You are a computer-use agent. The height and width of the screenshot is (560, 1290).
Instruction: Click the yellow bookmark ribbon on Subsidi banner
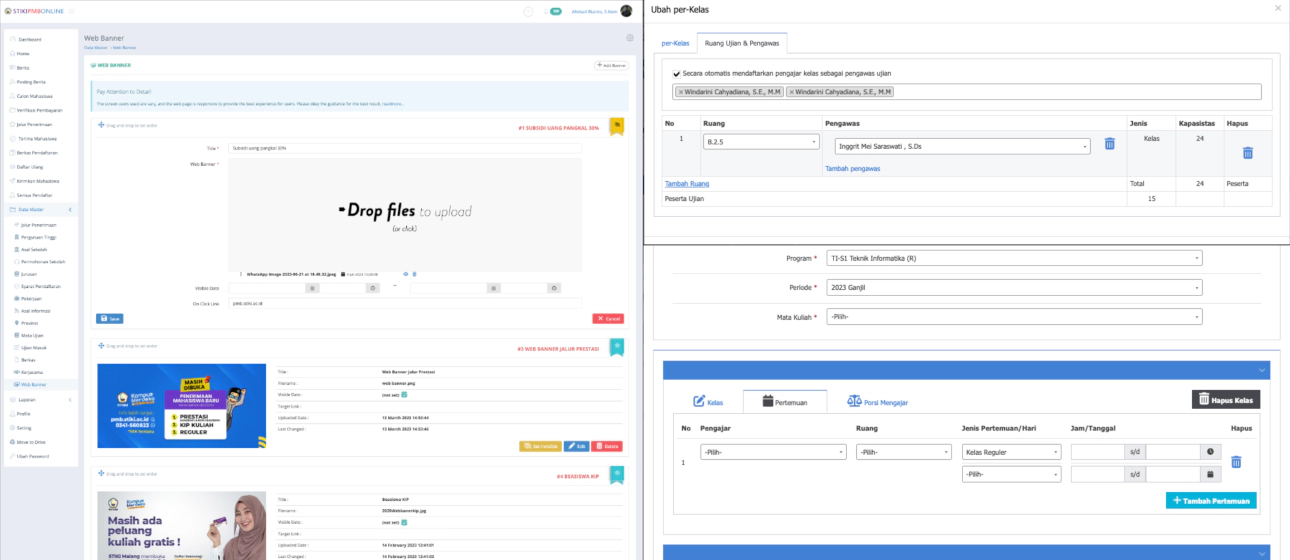click(617, 127)
